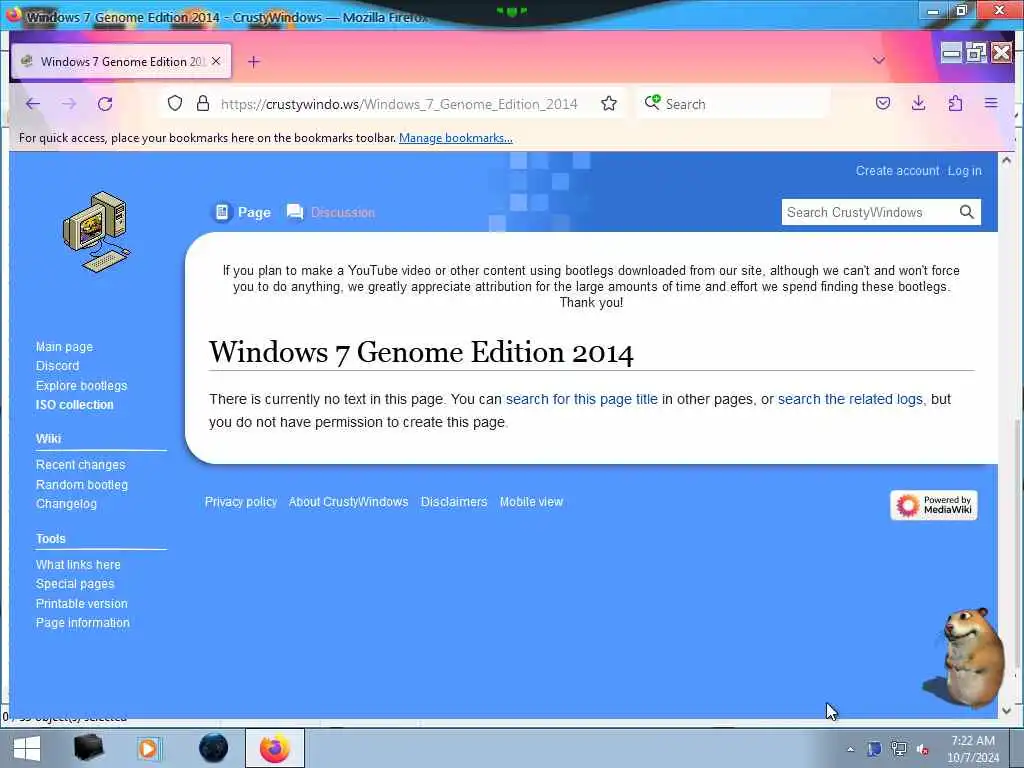Open the taskbar clock and date

click(973, 749)
